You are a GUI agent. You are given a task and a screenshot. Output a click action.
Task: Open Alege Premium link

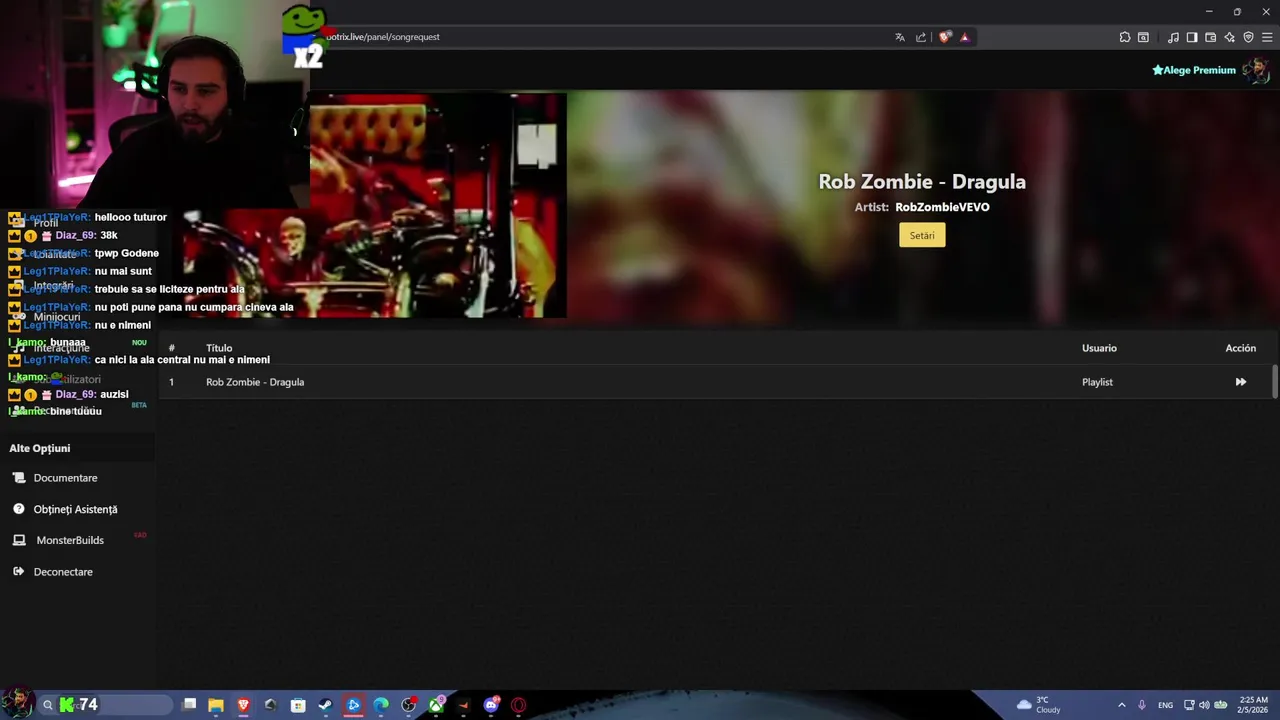point(1194,70)
